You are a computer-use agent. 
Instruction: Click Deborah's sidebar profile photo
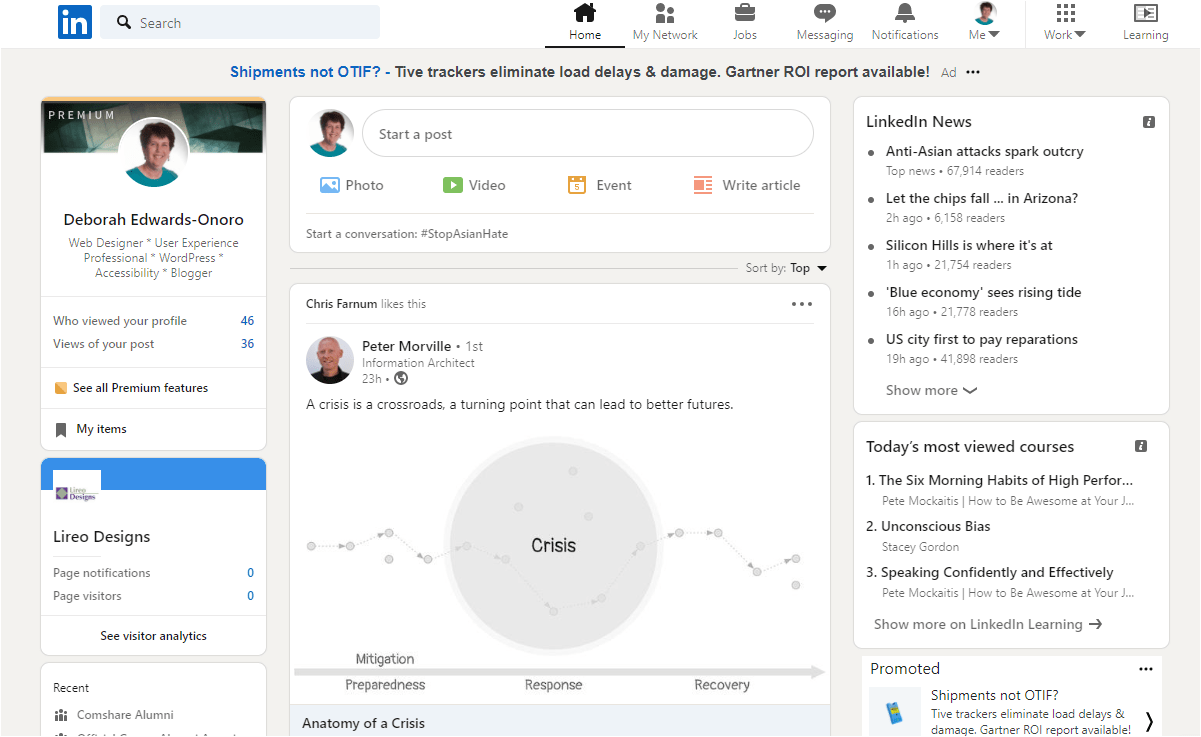point(154,152)
